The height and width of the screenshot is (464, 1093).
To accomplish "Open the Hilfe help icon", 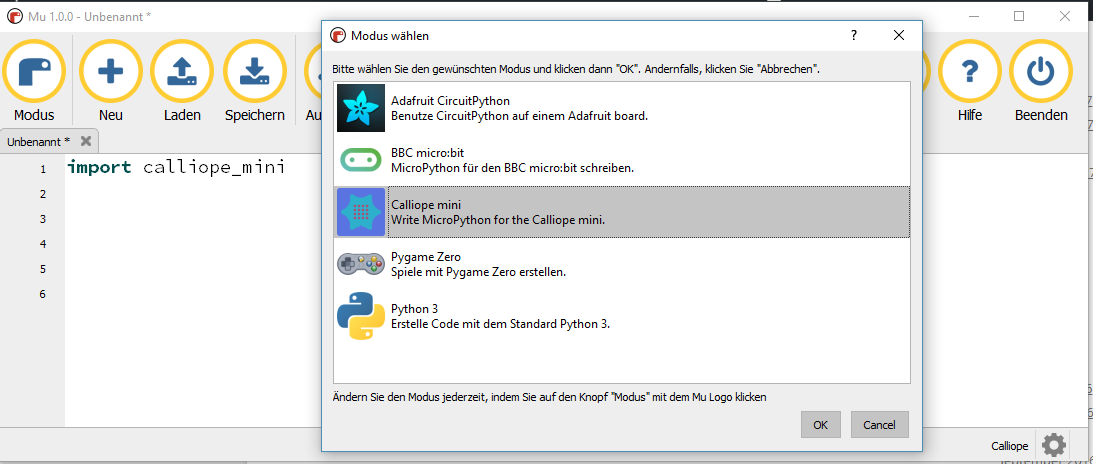I will coord(969,74).
